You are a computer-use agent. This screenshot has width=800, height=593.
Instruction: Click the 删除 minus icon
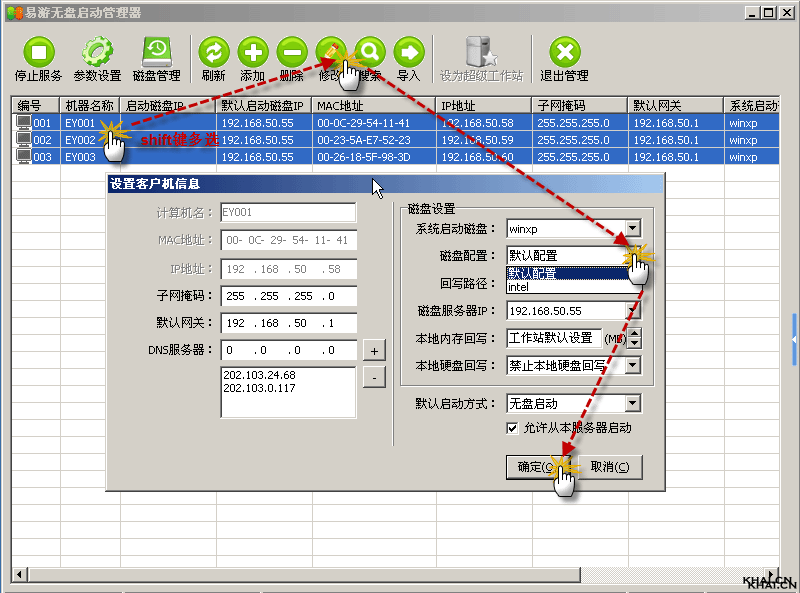tap(292, 54)
